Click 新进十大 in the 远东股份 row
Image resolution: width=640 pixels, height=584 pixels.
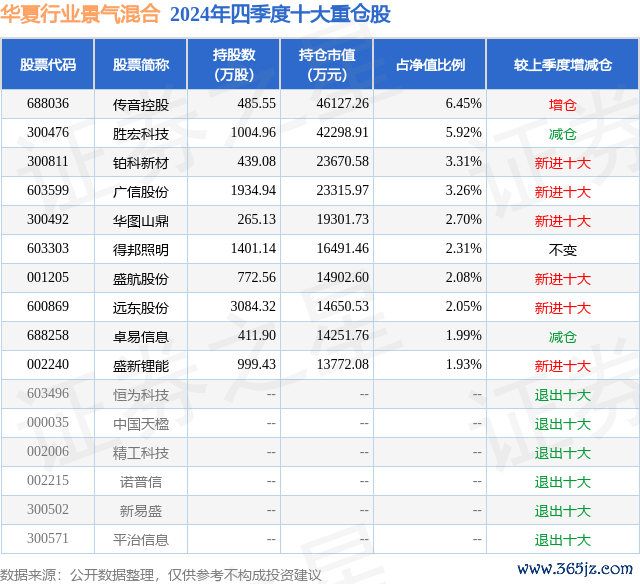pos(563,308)
